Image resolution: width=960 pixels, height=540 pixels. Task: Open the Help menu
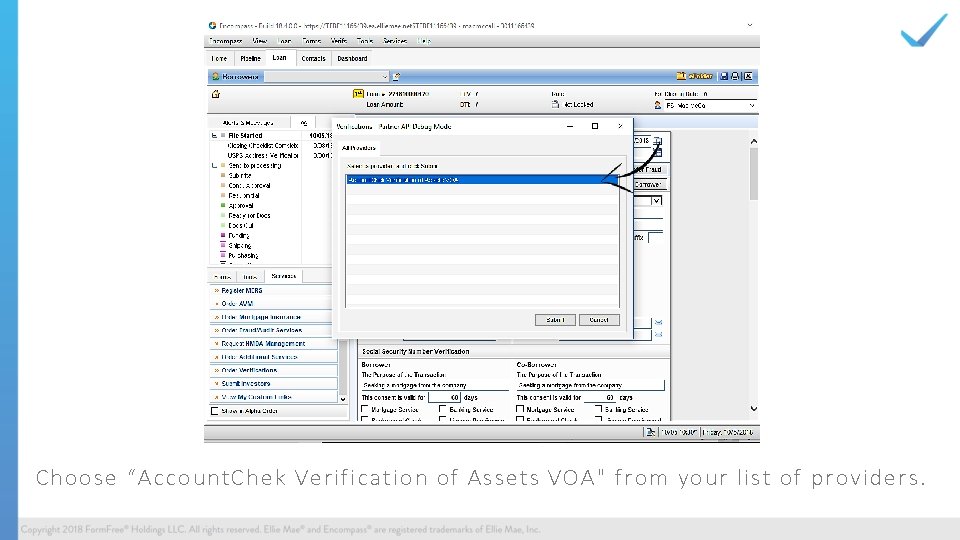(x=424, y=41)
